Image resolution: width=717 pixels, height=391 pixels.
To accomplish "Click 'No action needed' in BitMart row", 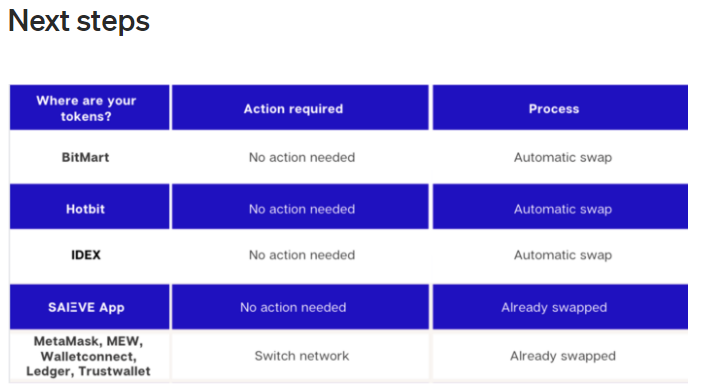I will [302, 157].
